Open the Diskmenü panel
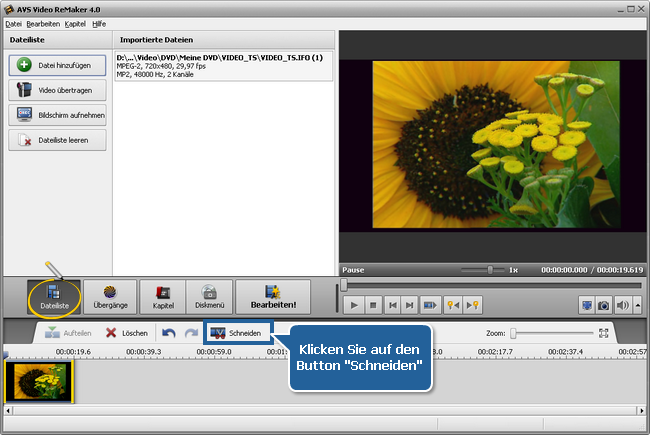650x435 pixels. pyautogui.click(x=209, y=297)
